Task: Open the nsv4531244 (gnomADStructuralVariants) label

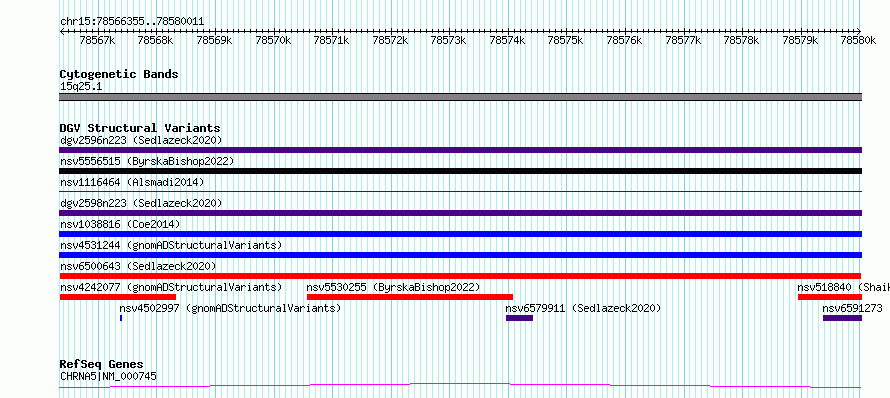Action: pyautogui.click(x=171, y=245)
